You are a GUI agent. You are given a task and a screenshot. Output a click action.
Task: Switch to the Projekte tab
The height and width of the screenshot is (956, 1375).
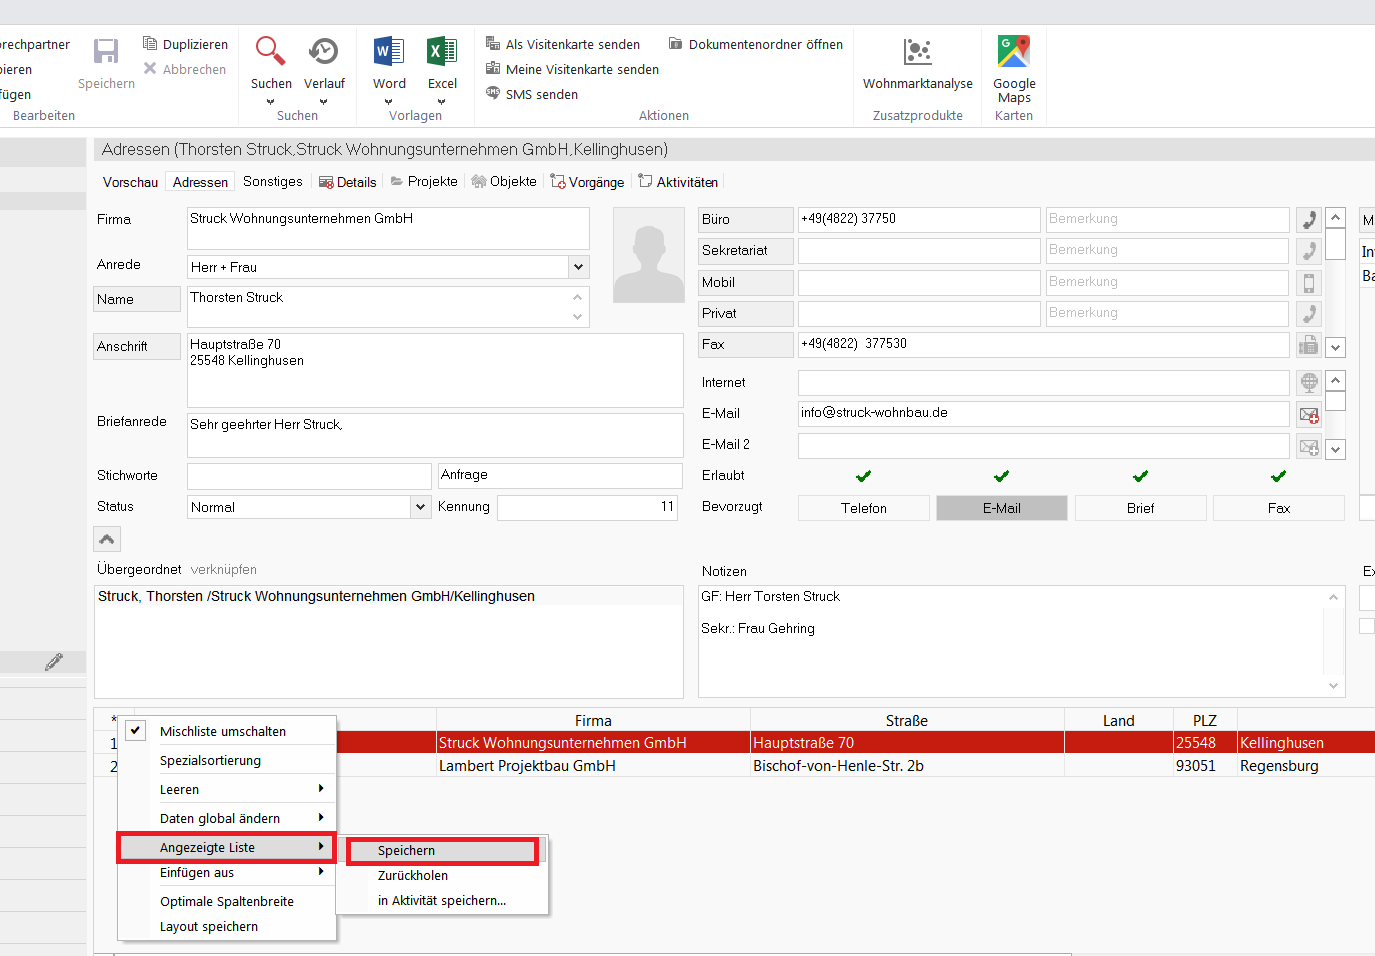[424, 182]
